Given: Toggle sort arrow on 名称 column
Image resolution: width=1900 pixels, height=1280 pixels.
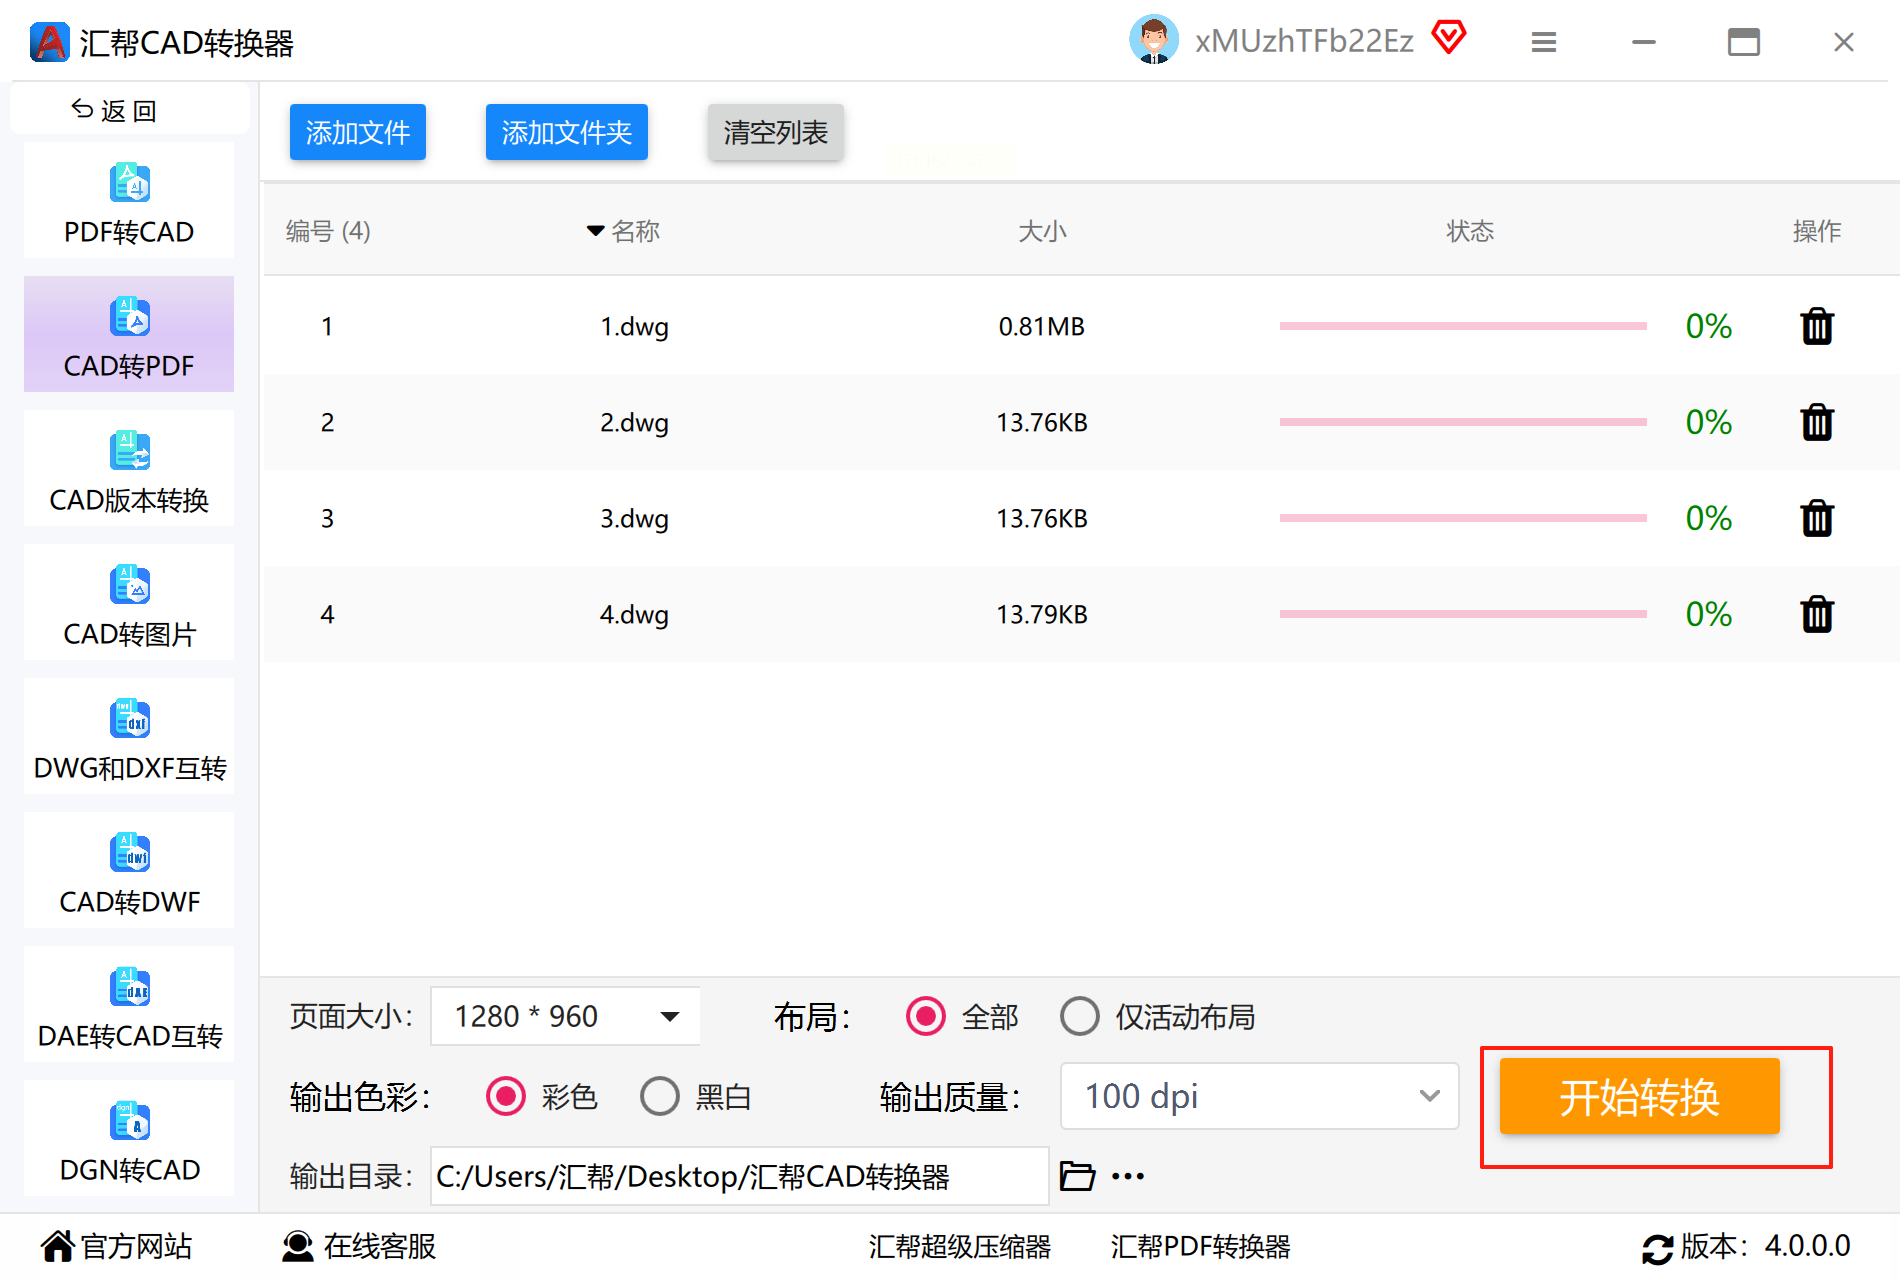Looking at the screenshot, I should [595, 231].
